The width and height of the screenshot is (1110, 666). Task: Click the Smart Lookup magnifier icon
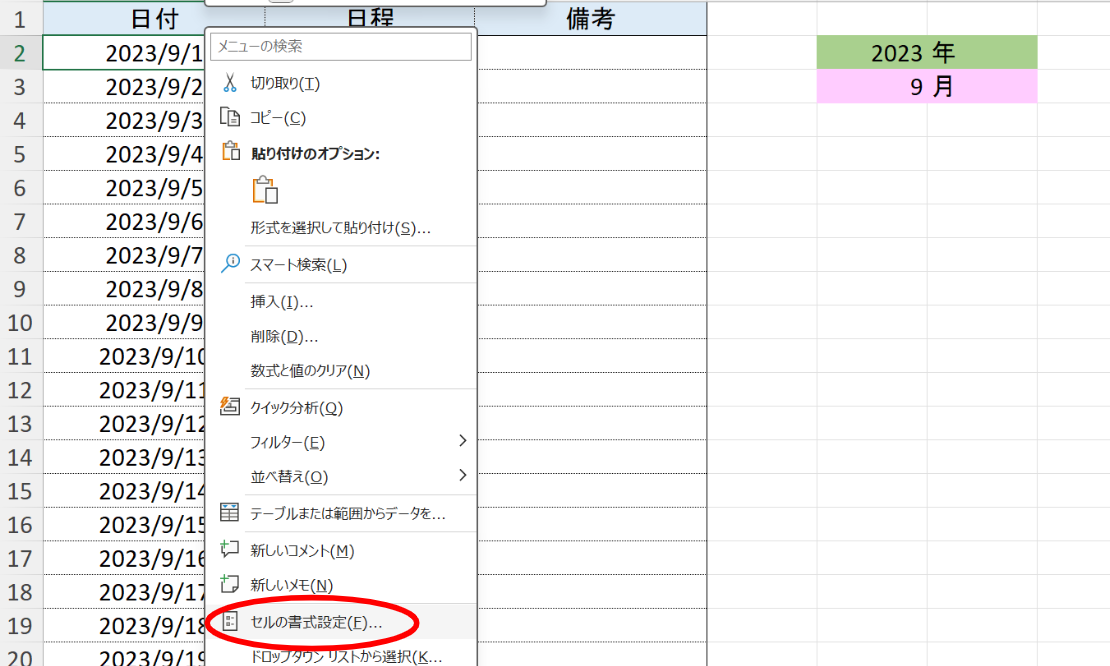coord(231,264)
